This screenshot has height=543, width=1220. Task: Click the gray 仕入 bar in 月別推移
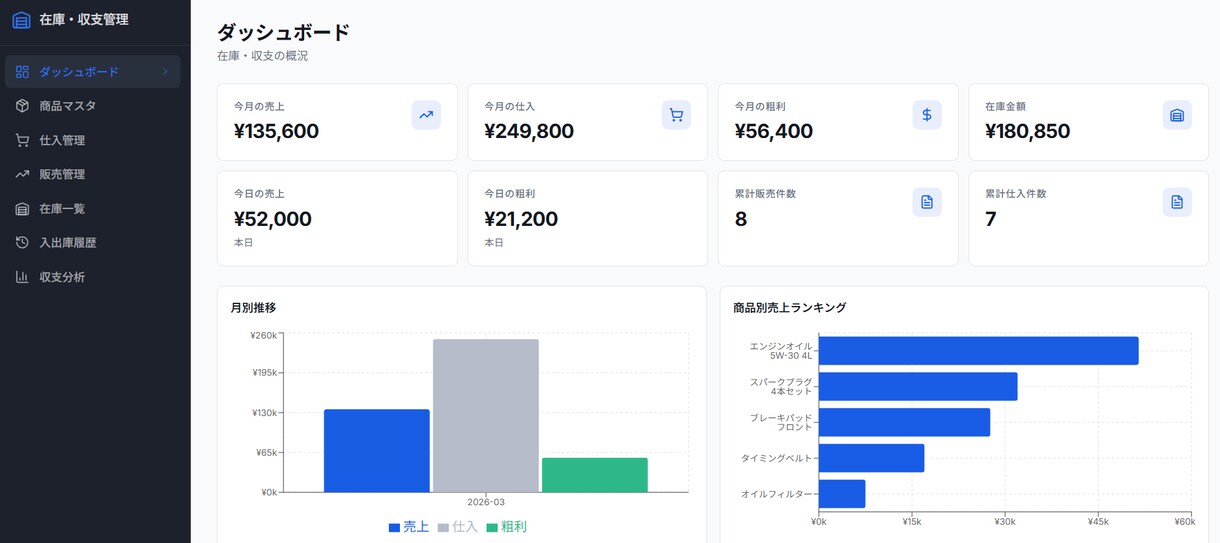pyautogui.click(x=486, y=416)
